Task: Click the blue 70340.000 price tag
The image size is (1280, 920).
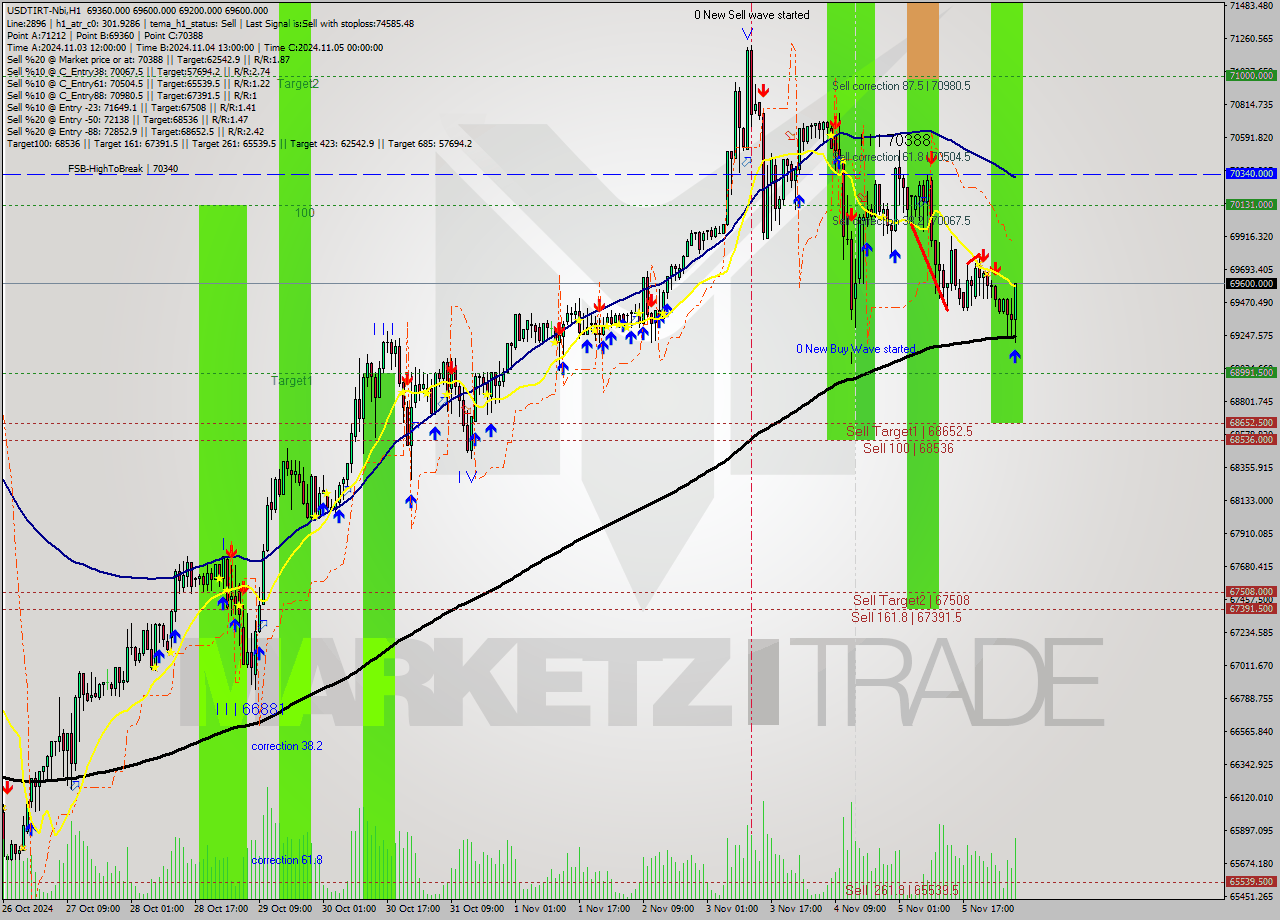Action: click(x=1250, y=173)
